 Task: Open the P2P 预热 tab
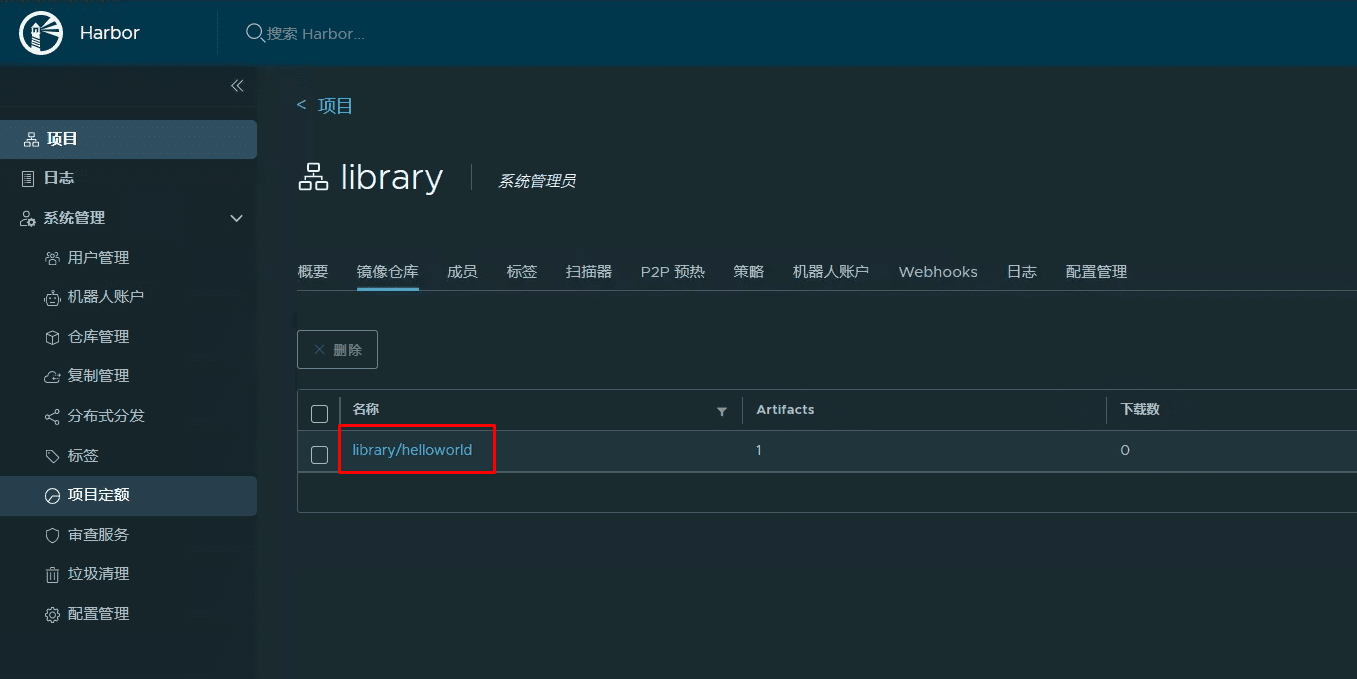[x=673, y=272]
